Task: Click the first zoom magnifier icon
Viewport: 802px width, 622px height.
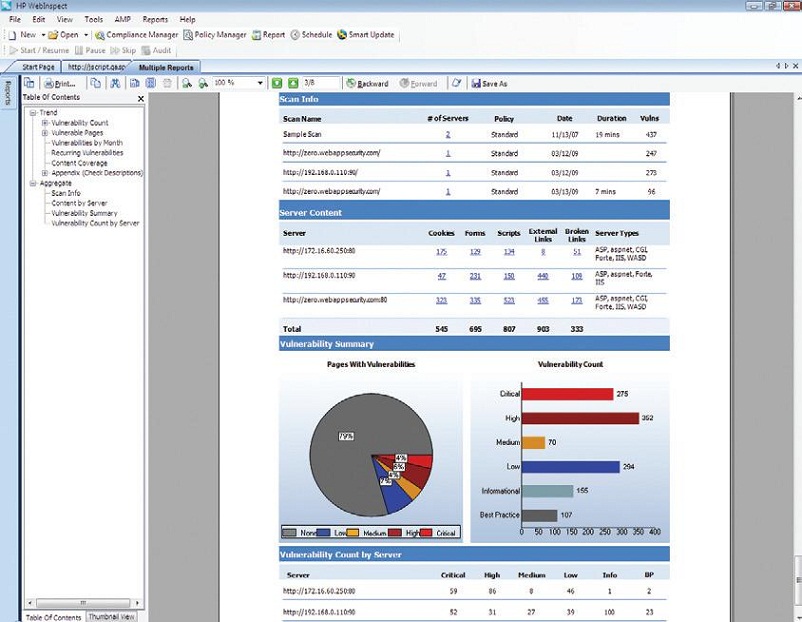Action: tap(187, 83)
